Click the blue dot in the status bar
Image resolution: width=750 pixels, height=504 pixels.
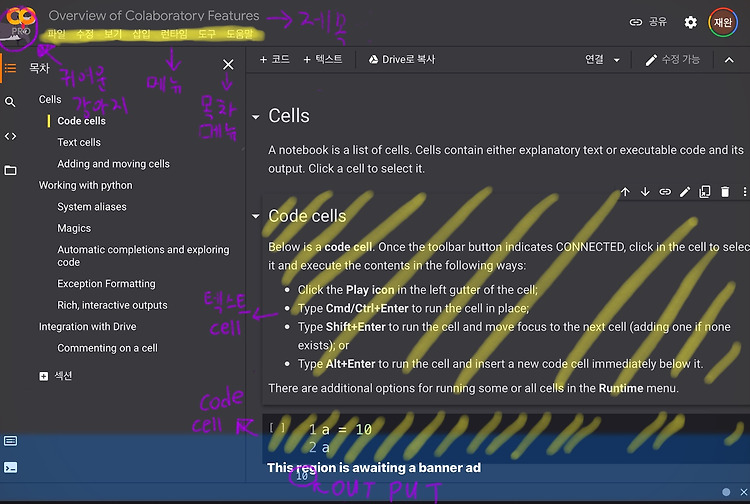(x=726, y=492)
